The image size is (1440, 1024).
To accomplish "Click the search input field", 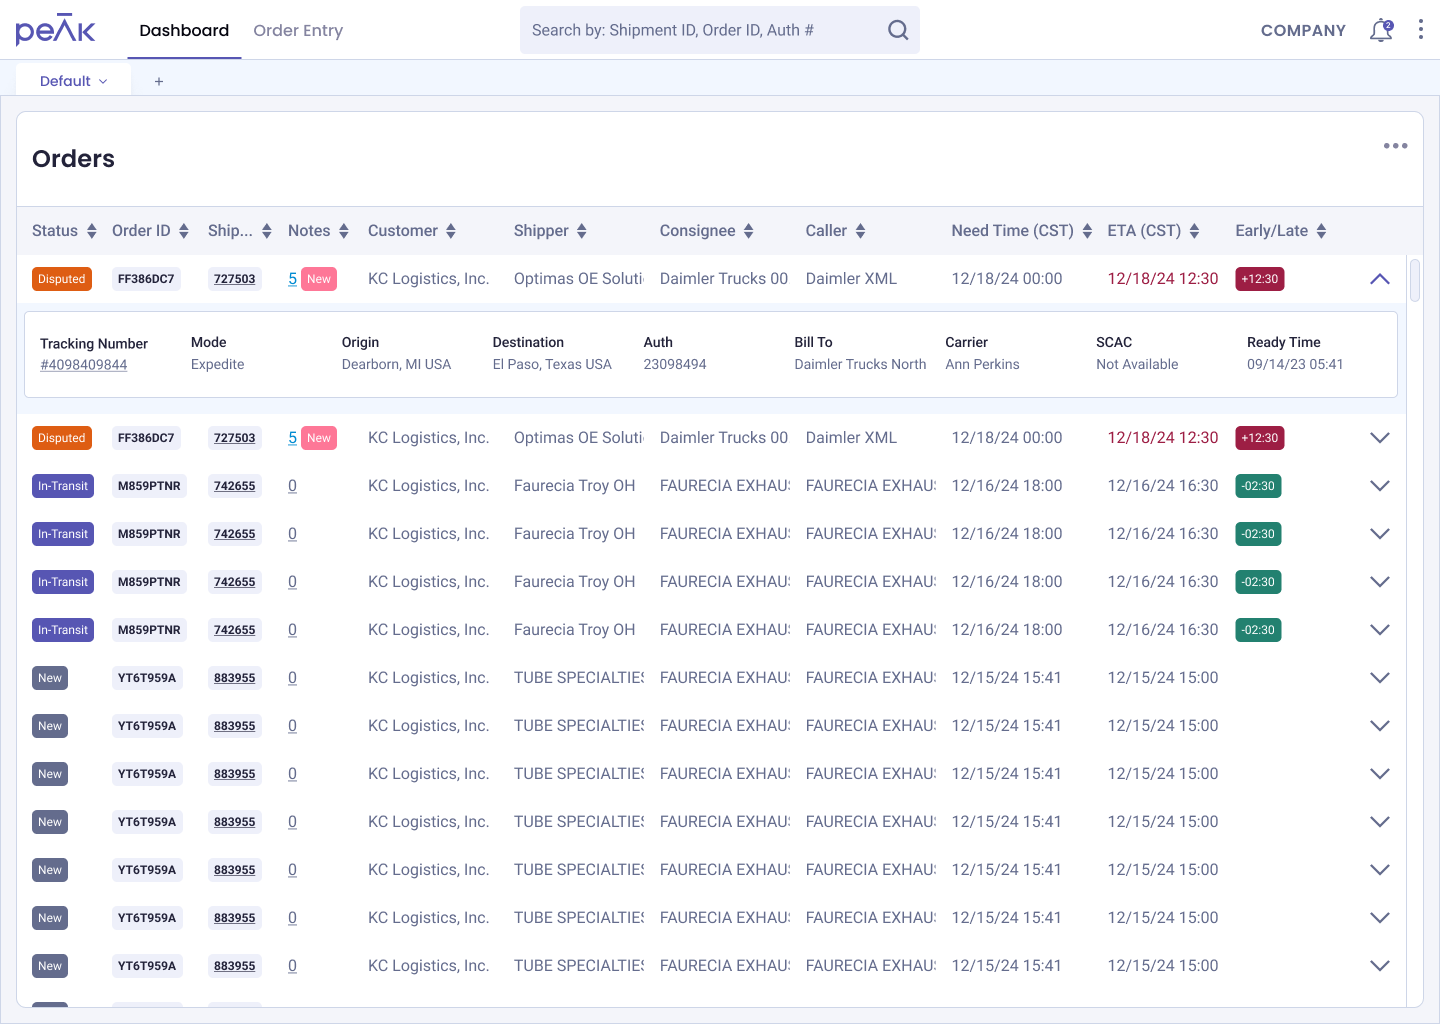I will coord(705,30).
